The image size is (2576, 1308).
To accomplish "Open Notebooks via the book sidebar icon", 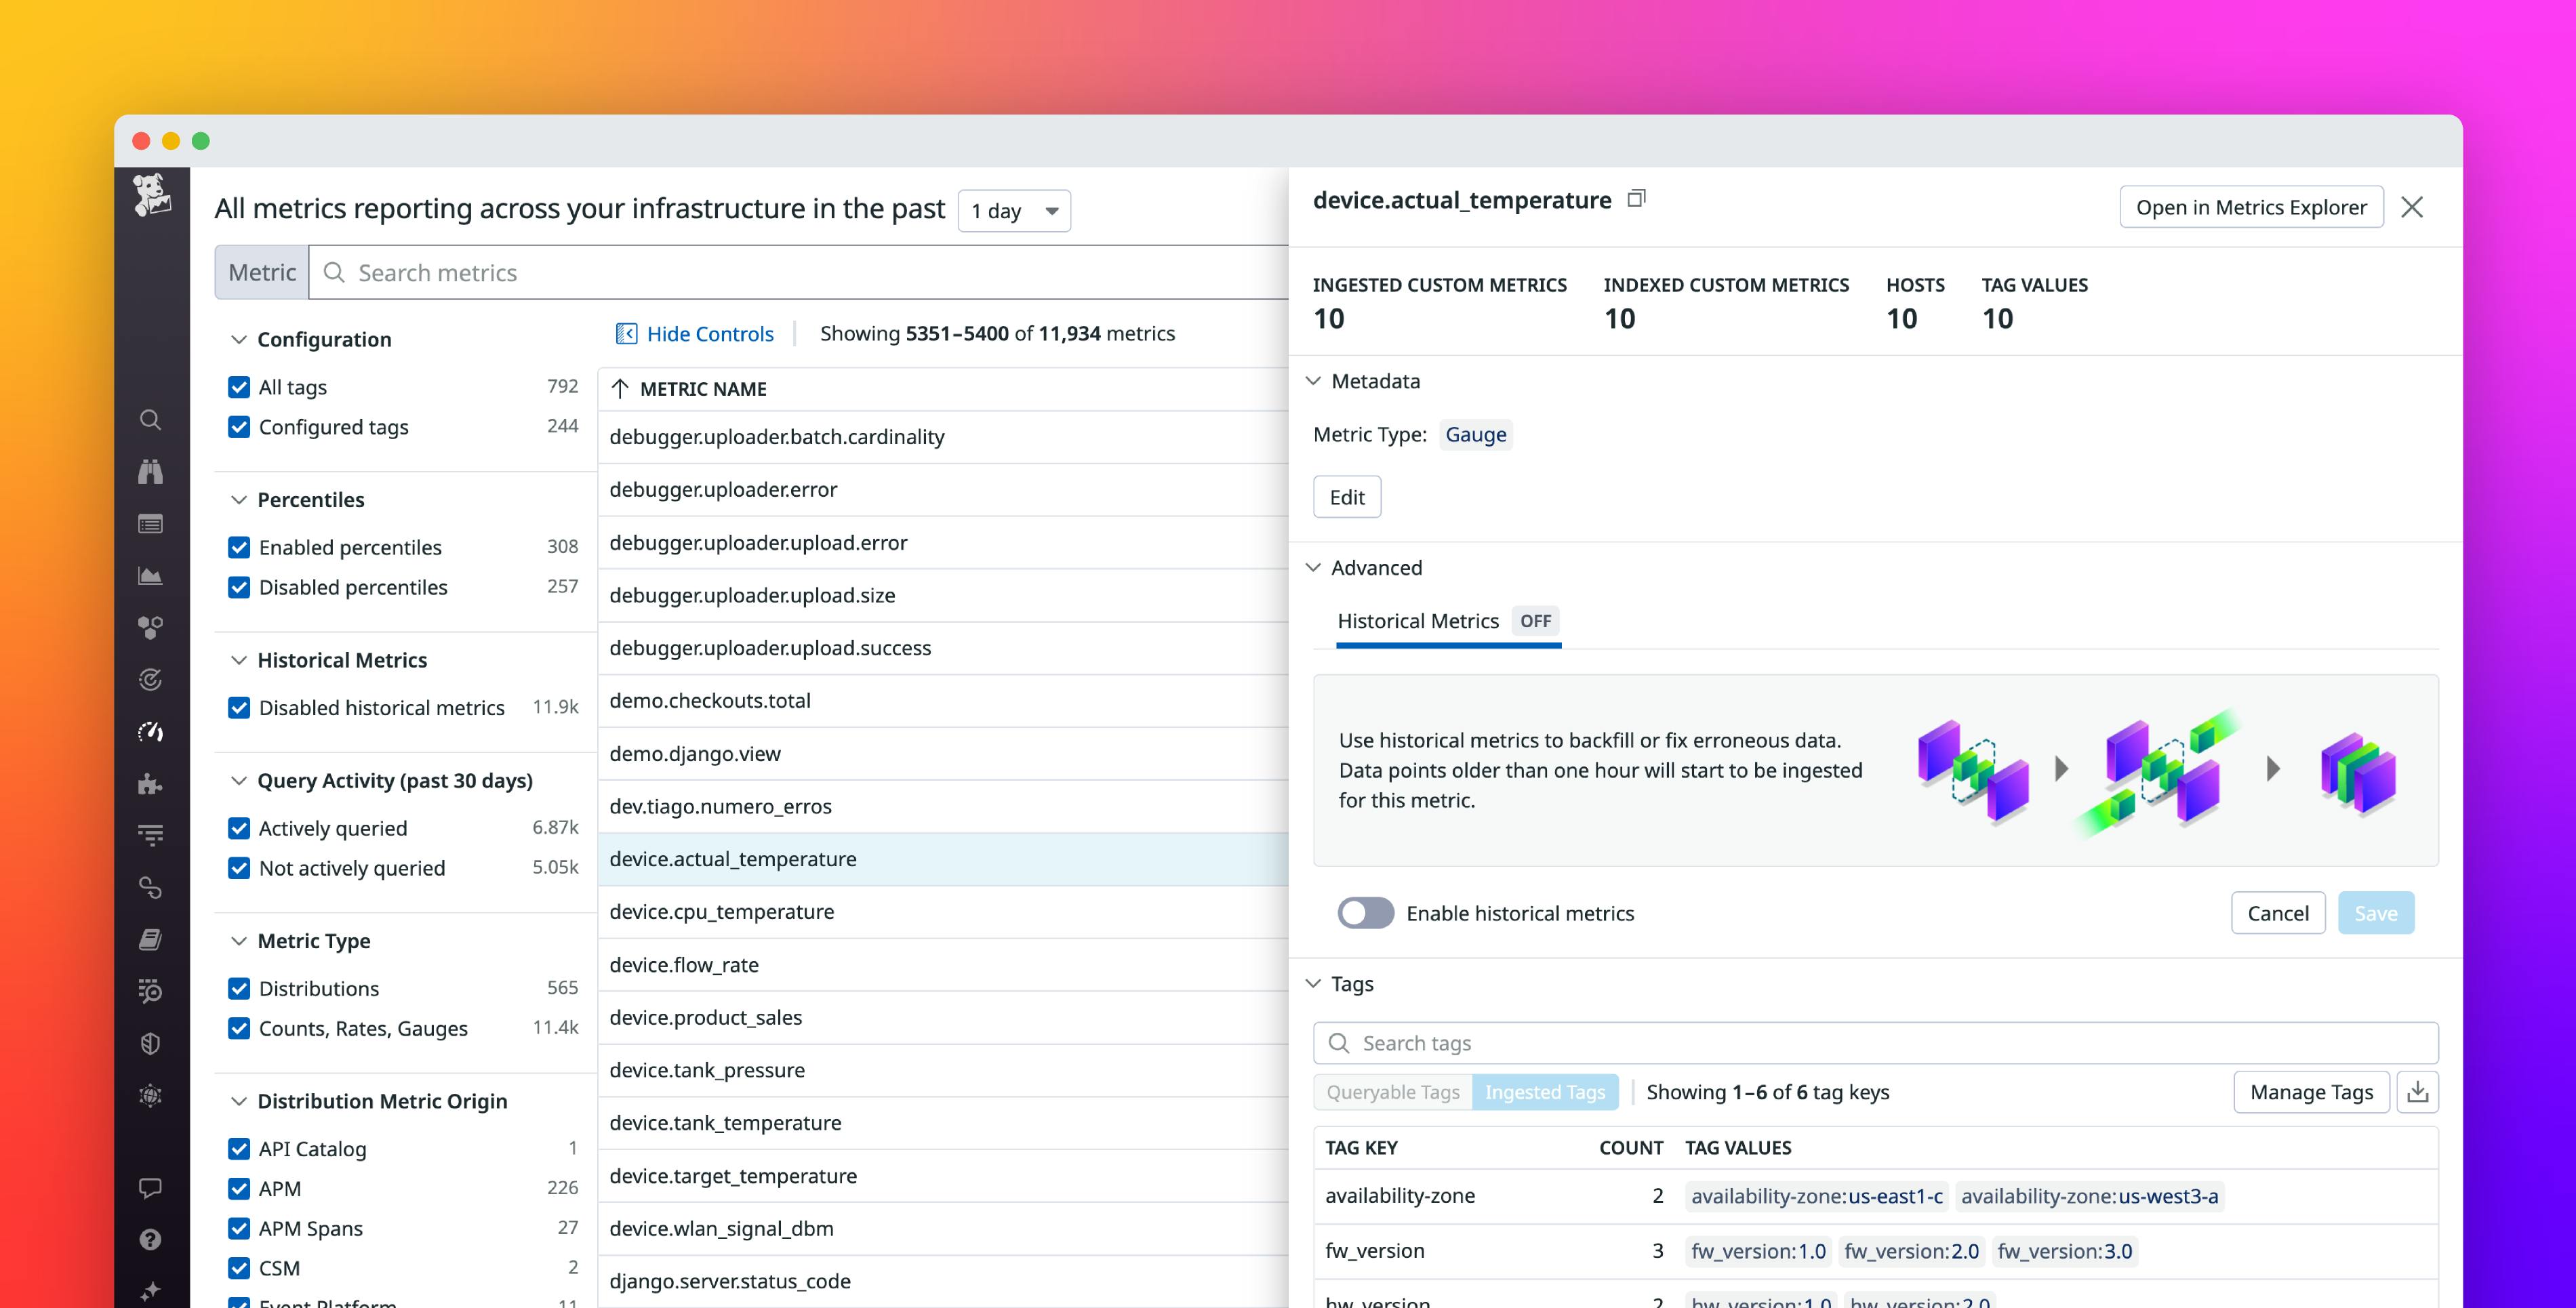I will click(151, 939).
